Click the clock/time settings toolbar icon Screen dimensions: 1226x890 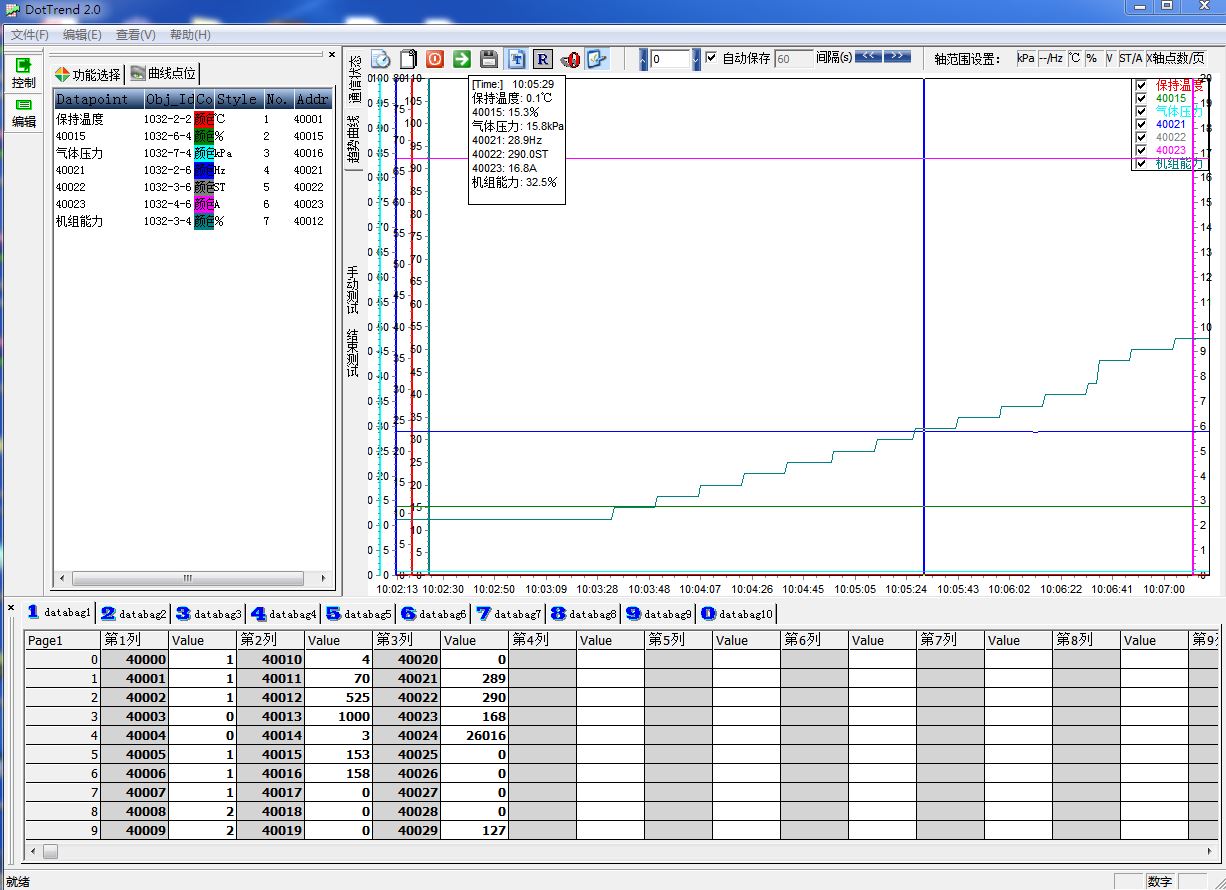[381, 59]
